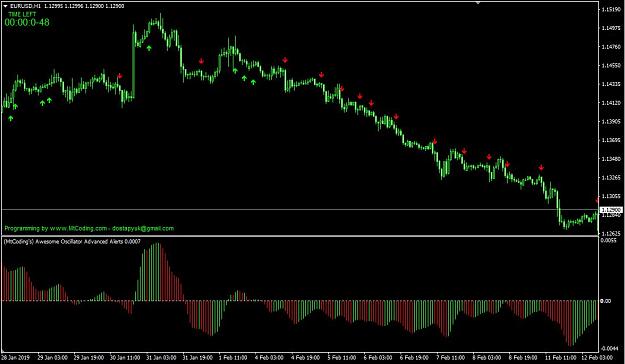Click the 8 Feb 19:00 time axis label
The height and width of the screenshot is (364, 625).
522,358
